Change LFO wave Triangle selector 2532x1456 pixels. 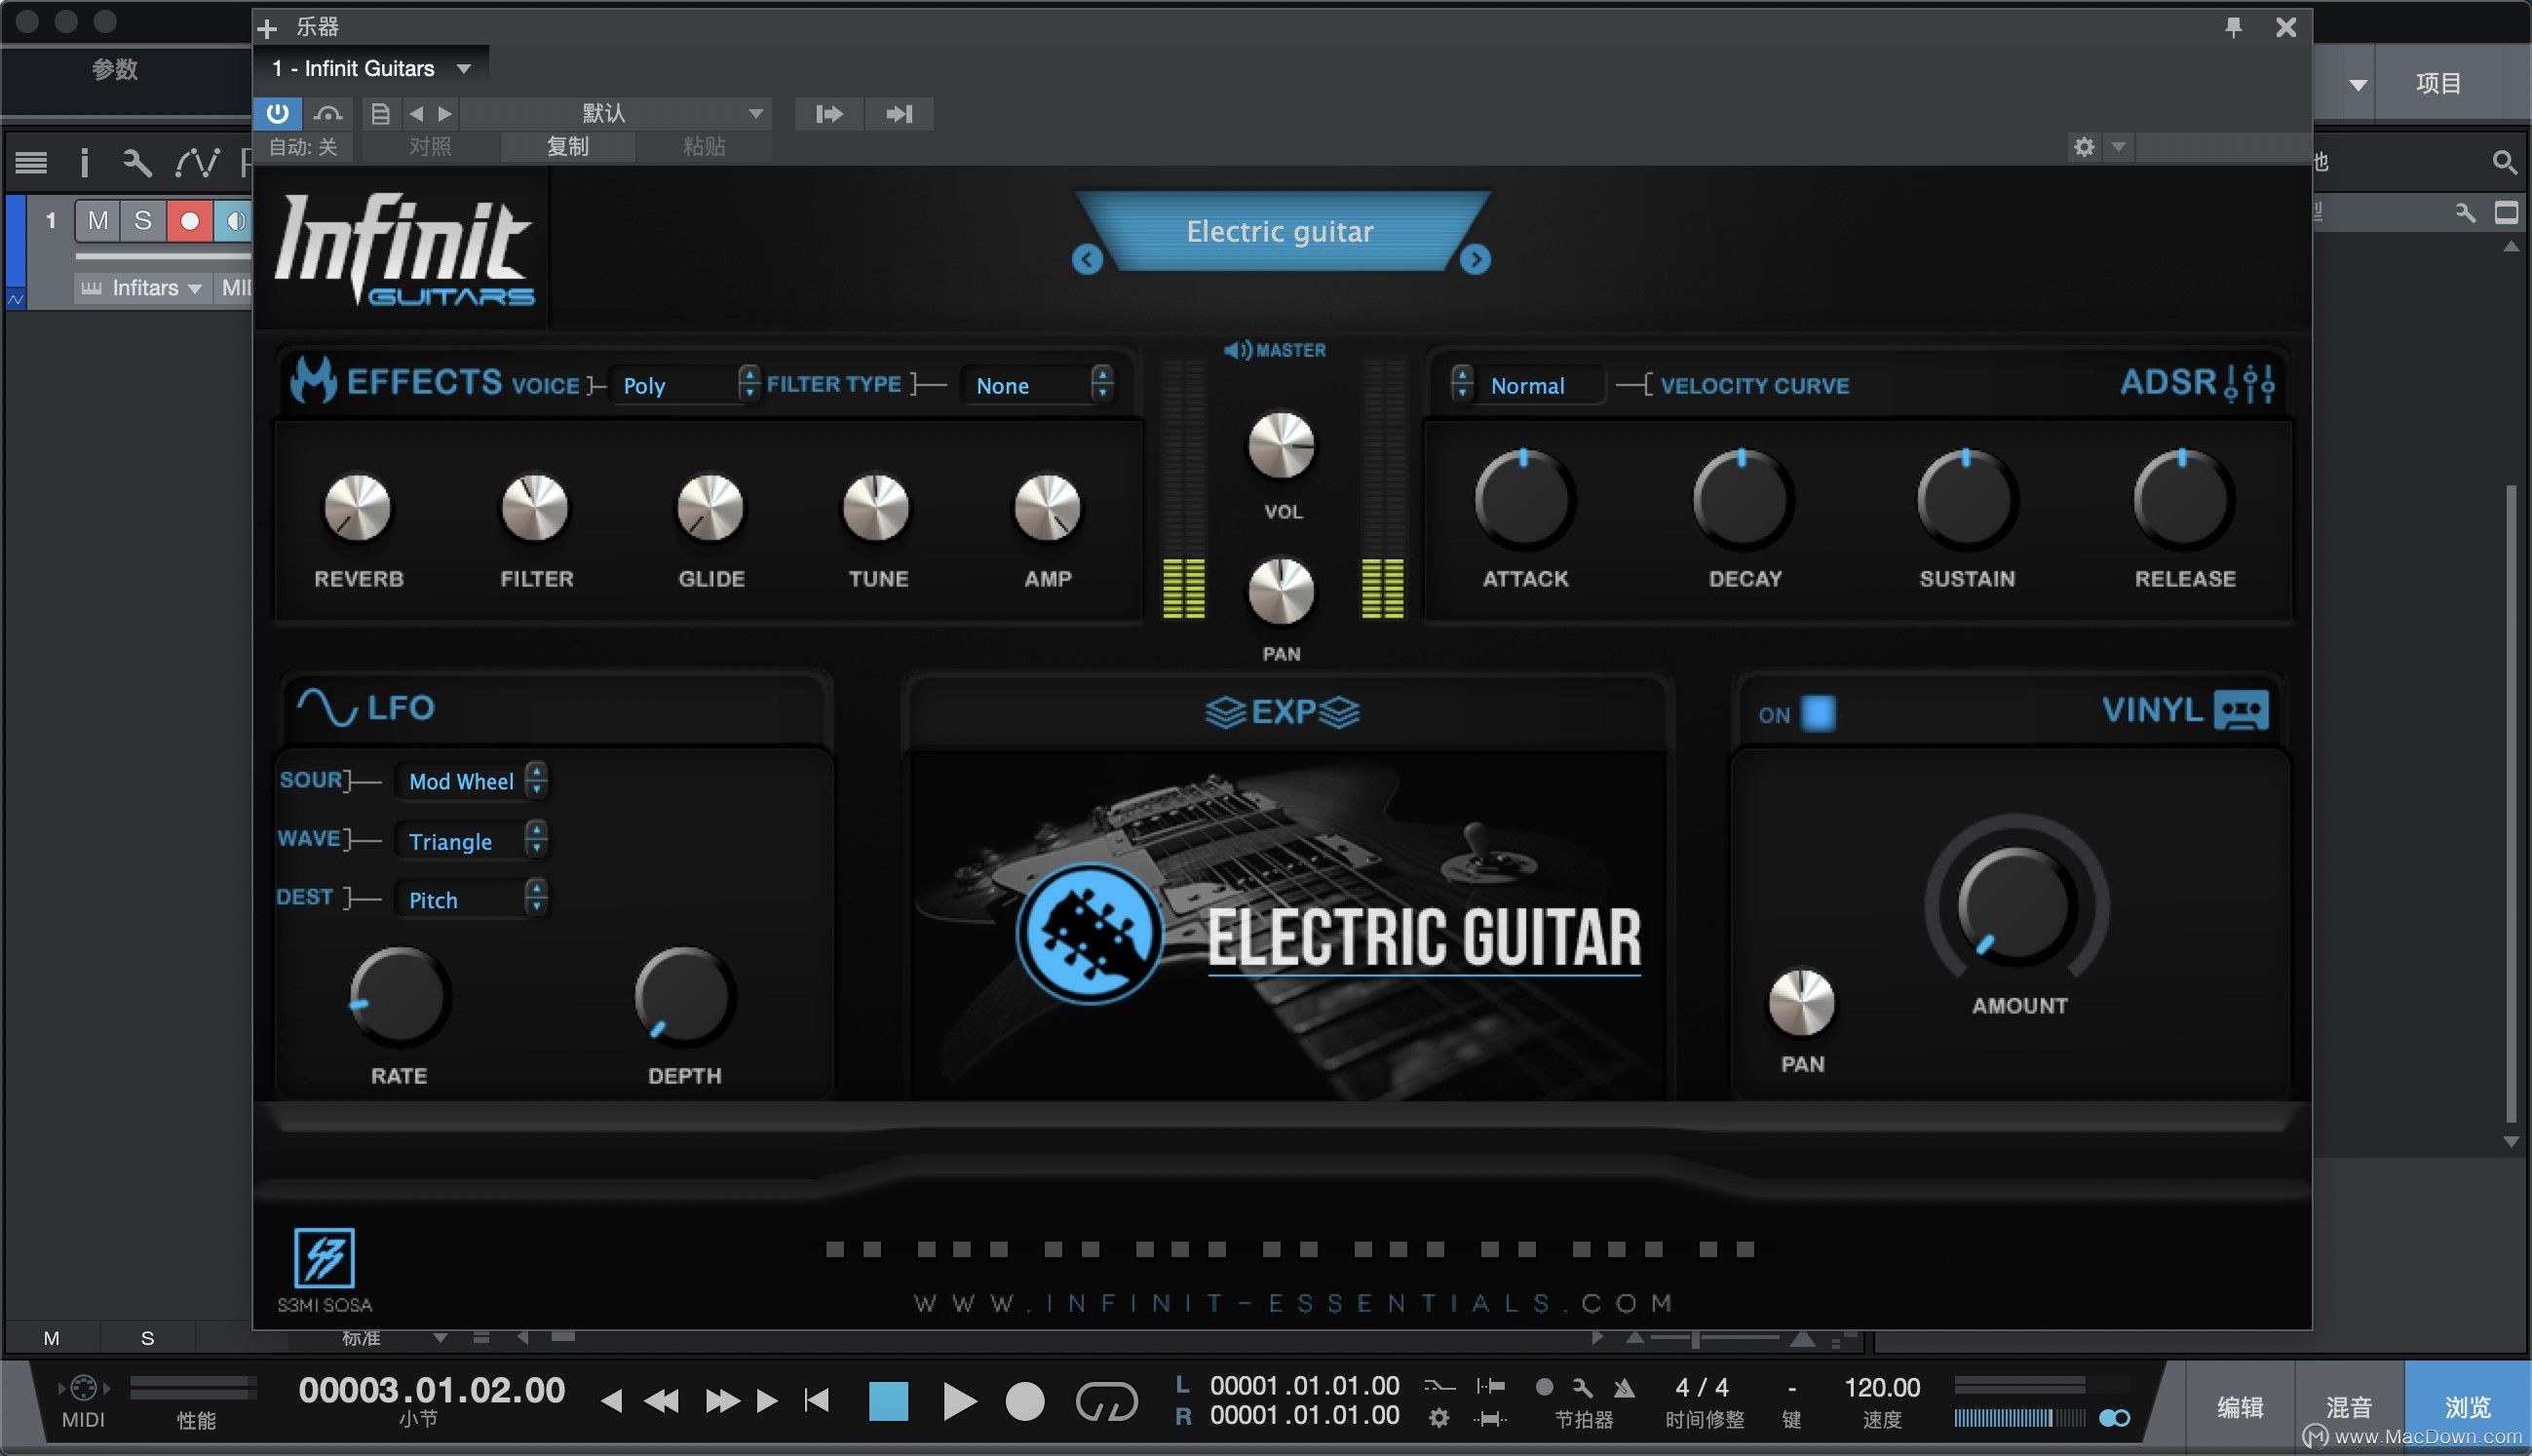pyautogui.click(x=472, y=841)
